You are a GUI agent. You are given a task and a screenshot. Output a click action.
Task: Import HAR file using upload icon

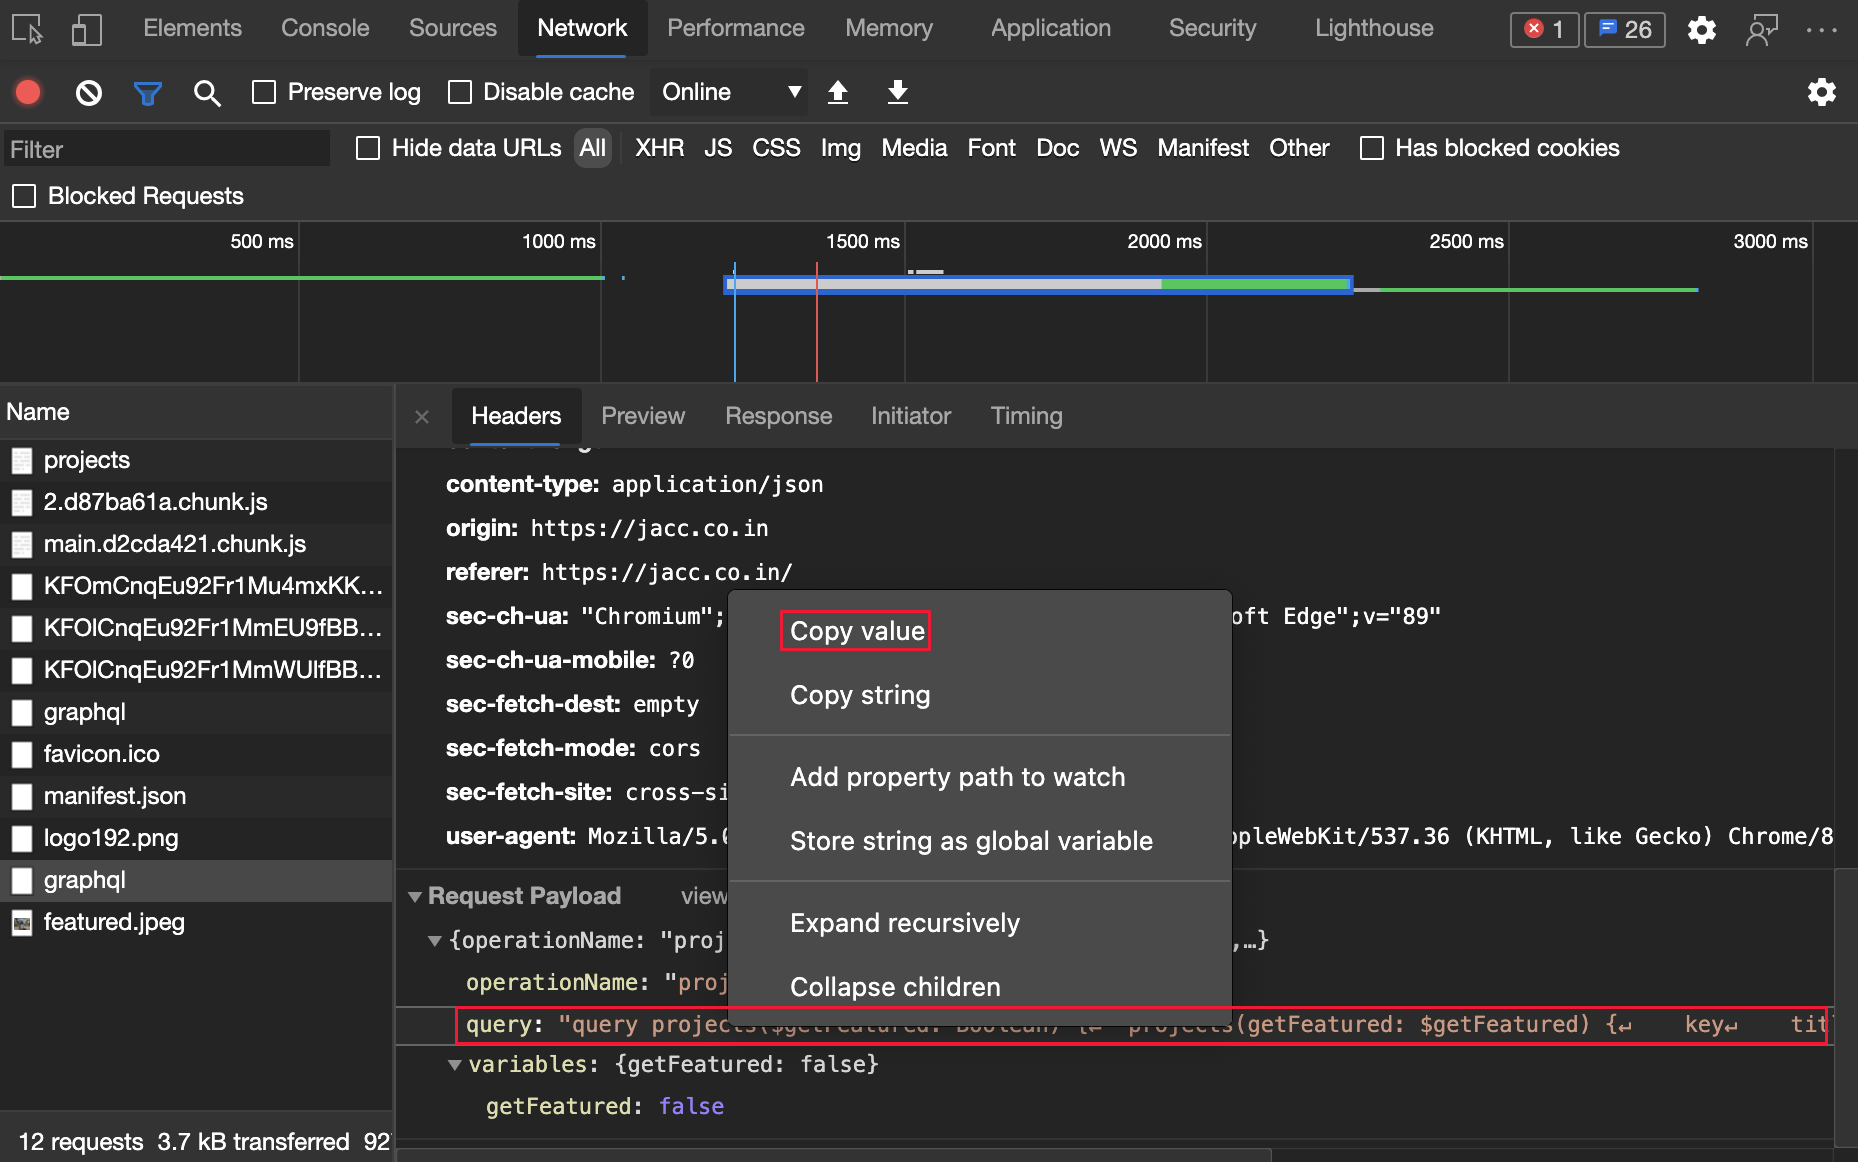click(x=838, y=92)
